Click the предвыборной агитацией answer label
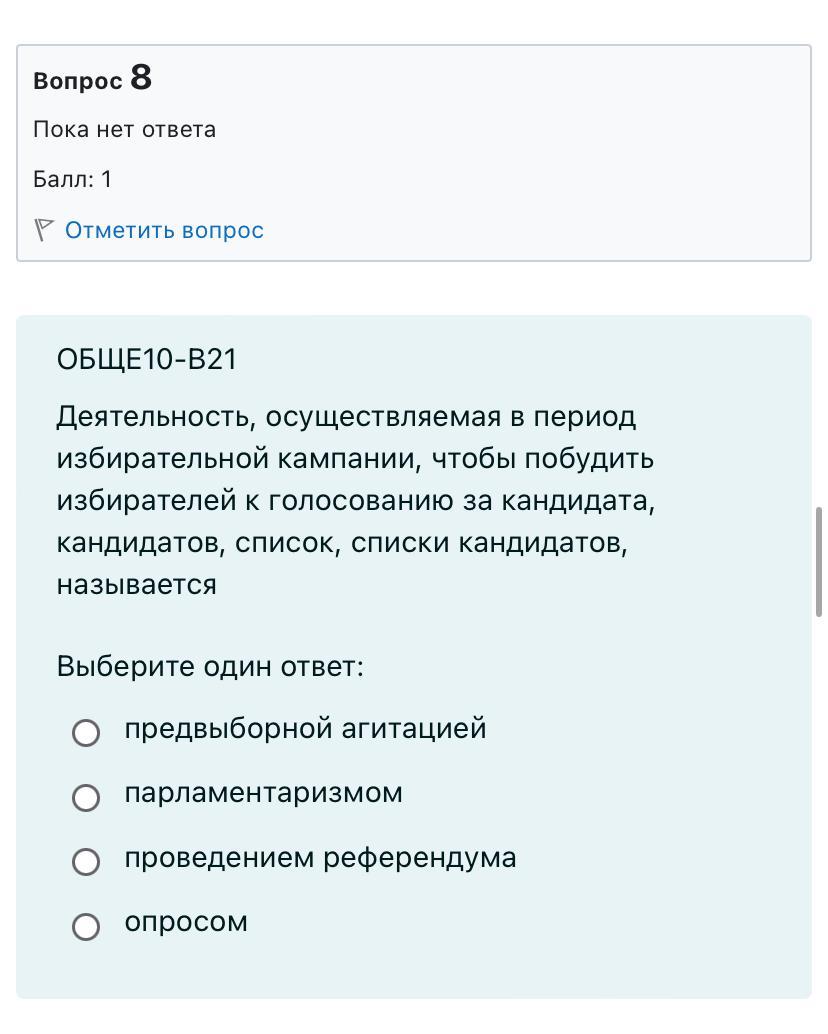828x1034 pixels. click(305, 729)
